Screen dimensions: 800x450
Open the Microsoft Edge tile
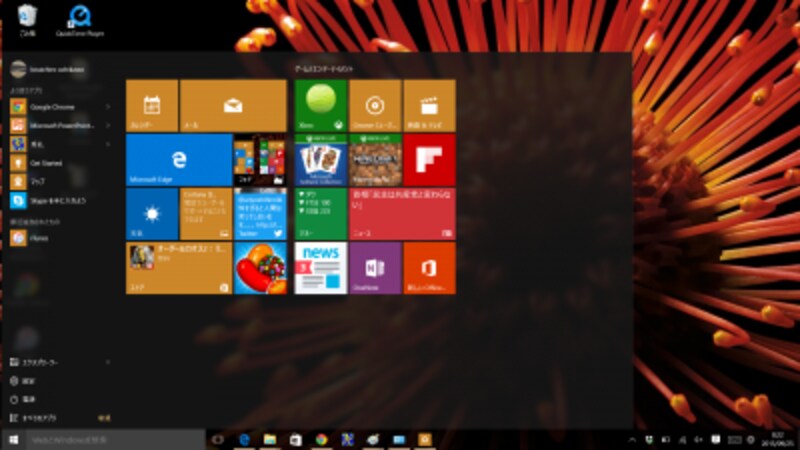tap(179, 160)
